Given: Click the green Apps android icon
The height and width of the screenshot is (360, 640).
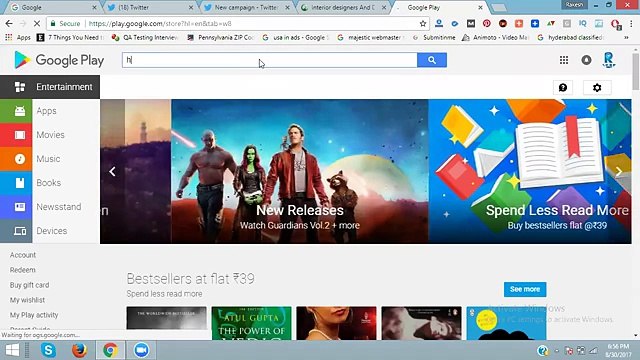Looking at the screenshot, I should pos(20,111).
